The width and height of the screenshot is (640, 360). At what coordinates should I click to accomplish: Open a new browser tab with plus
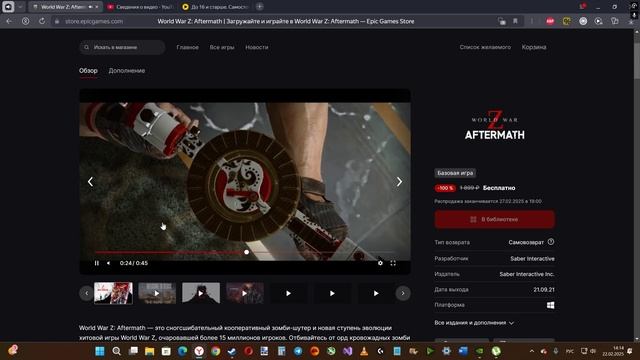[260, 7]
